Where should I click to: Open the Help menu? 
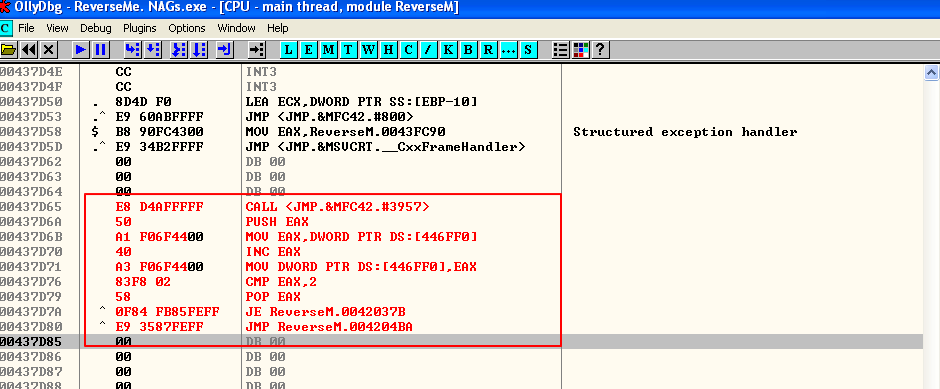(x=278, y=28)
